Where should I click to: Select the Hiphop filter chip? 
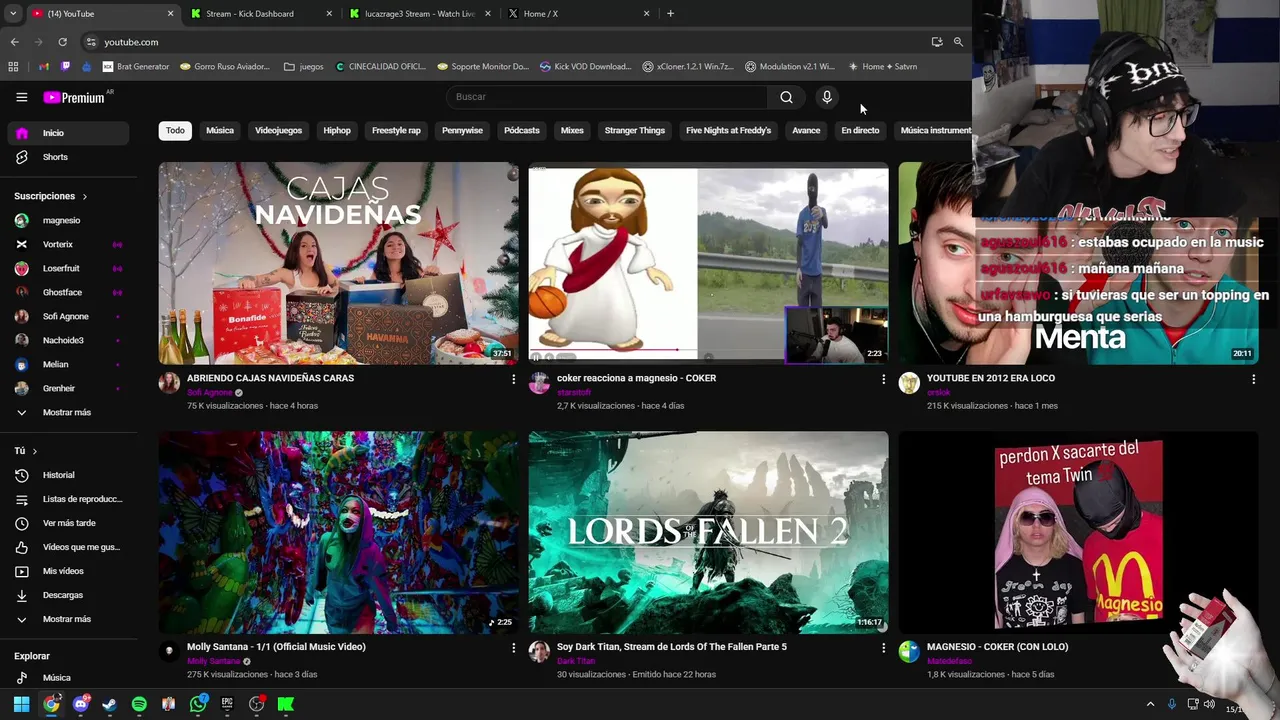click(337, 130)
